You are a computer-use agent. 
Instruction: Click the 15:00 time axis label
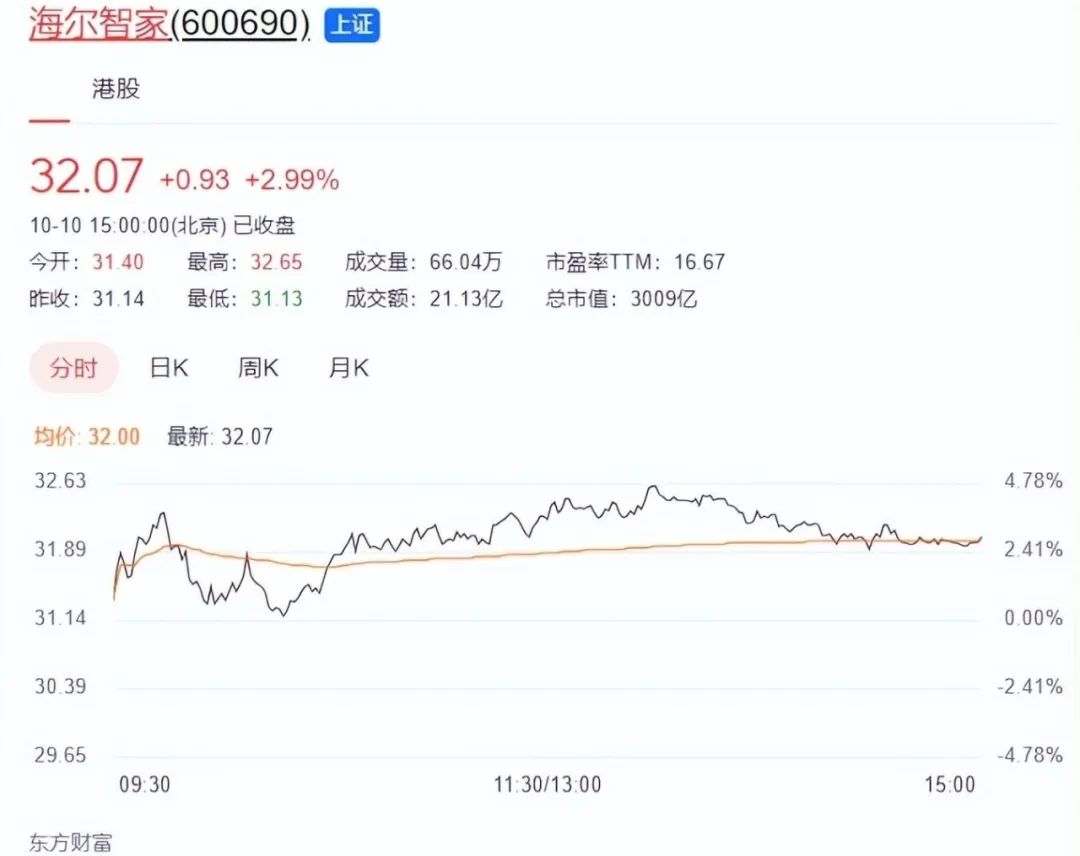pos(950,784)
